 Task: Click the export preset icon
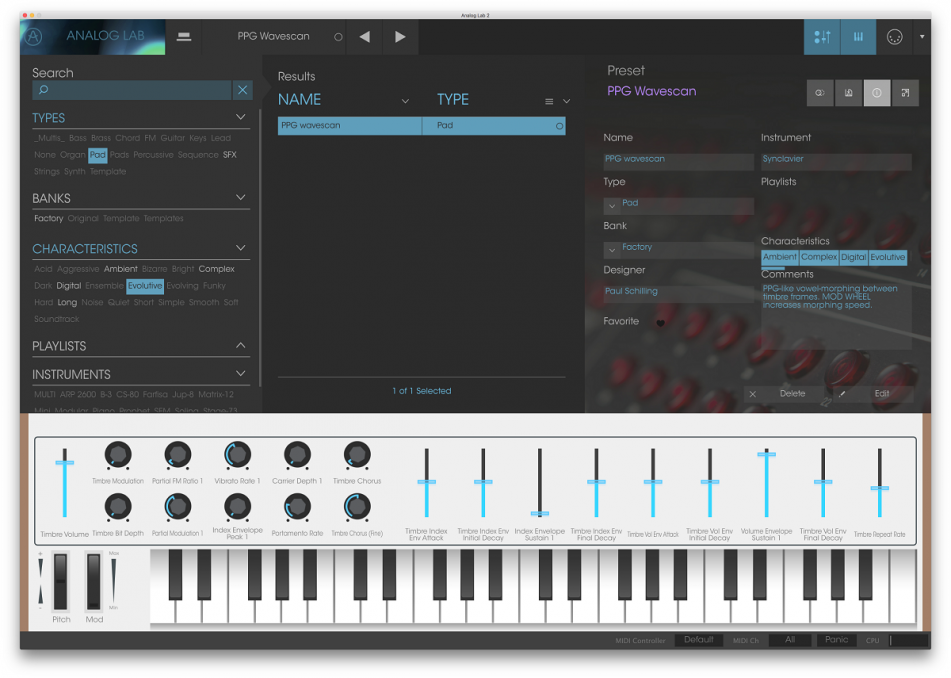tap(906, 93)
